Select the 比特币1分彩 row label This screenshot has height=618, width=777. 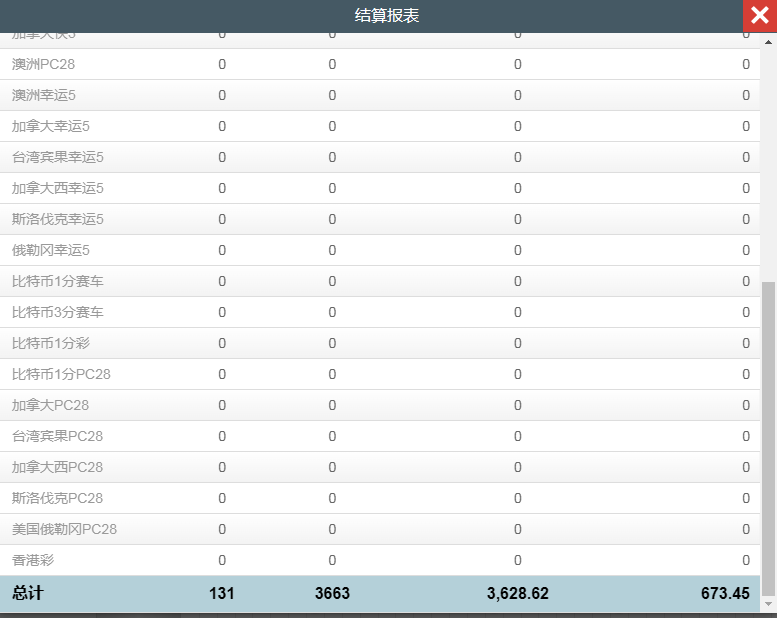[51, 343]
